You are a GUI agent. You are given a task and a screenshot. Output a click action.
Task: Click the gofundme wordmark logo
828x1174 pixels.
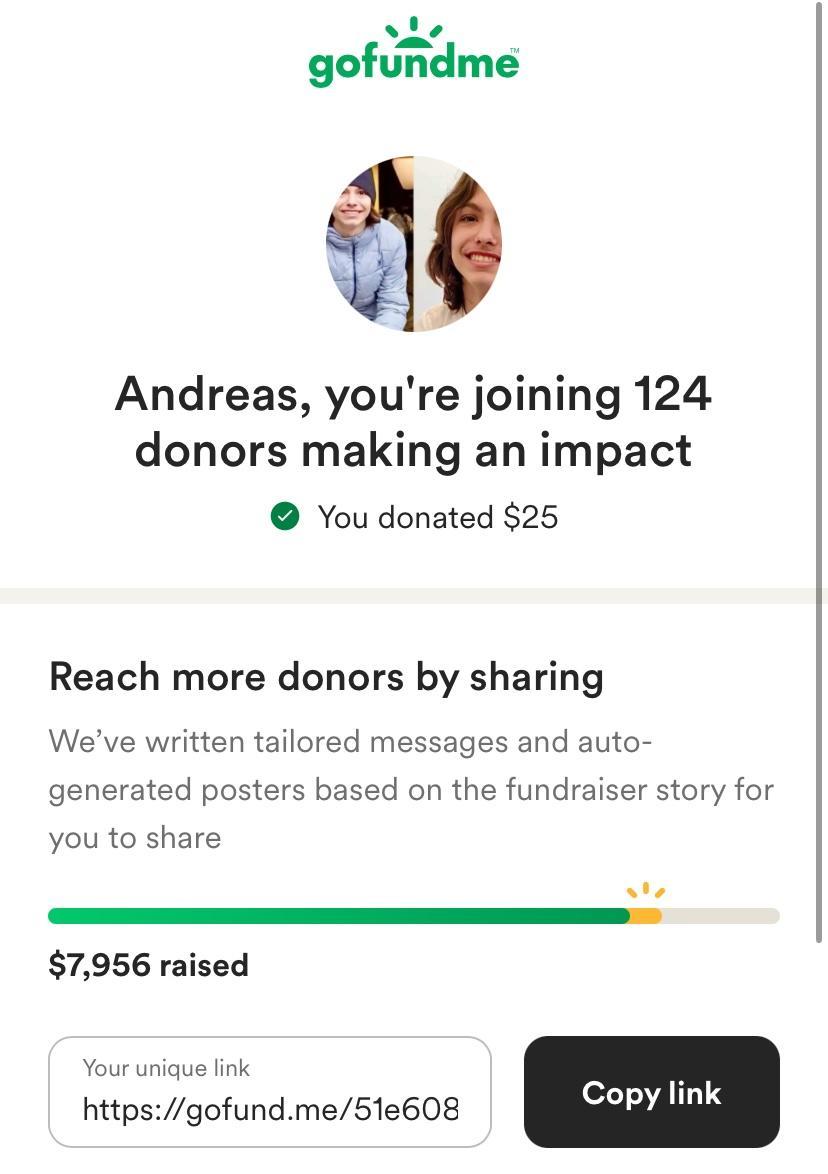(x=414, y=66)
